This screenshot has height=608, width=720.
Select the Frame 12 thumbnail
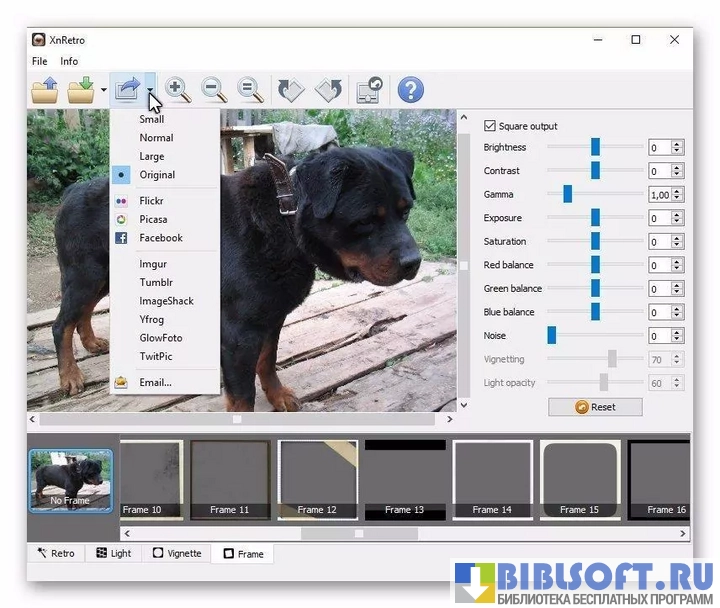[x=316, y=479]
